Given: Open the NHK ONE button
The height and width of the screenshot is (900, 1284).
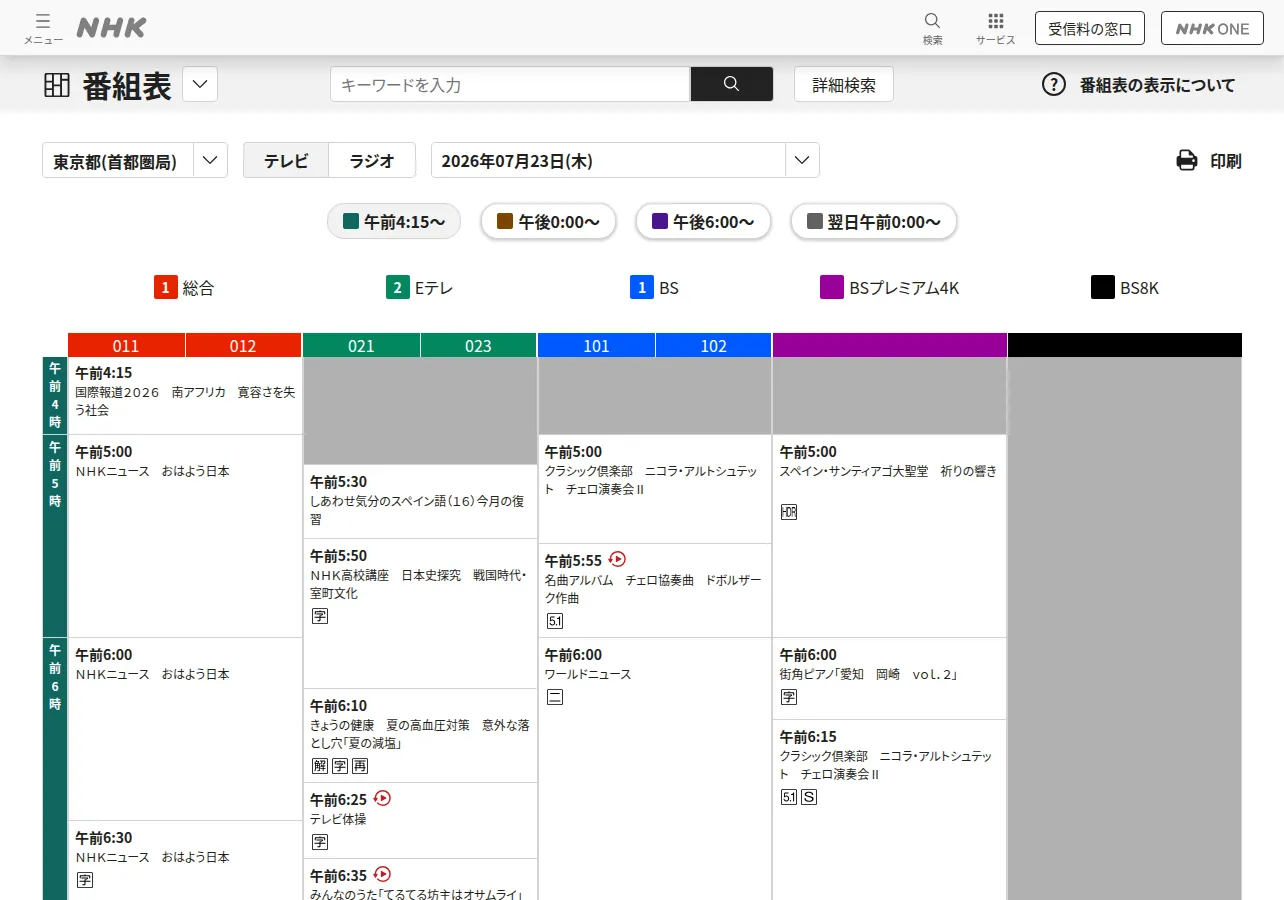Looking at the screenshot, I should tap(1212, 28).
